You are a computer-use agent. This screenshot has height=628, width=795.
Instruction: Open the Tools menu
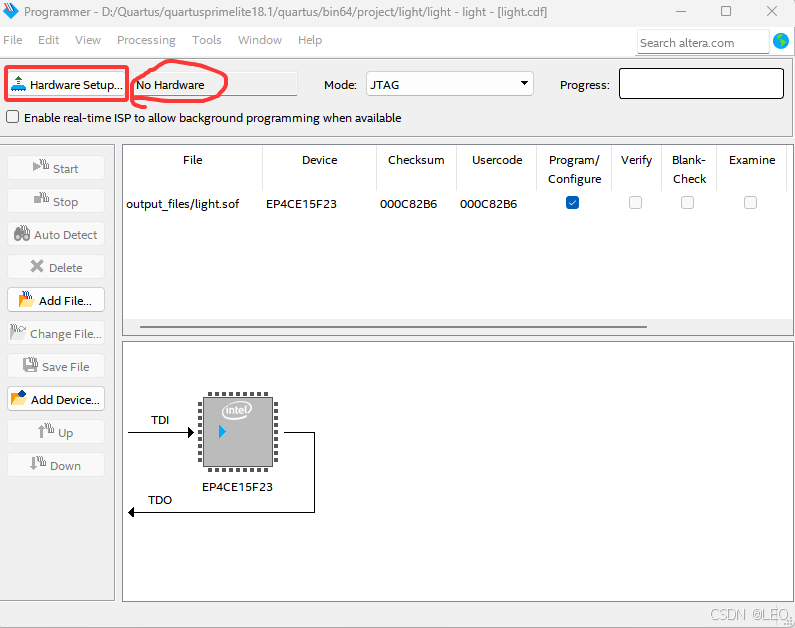pos(207,40)
